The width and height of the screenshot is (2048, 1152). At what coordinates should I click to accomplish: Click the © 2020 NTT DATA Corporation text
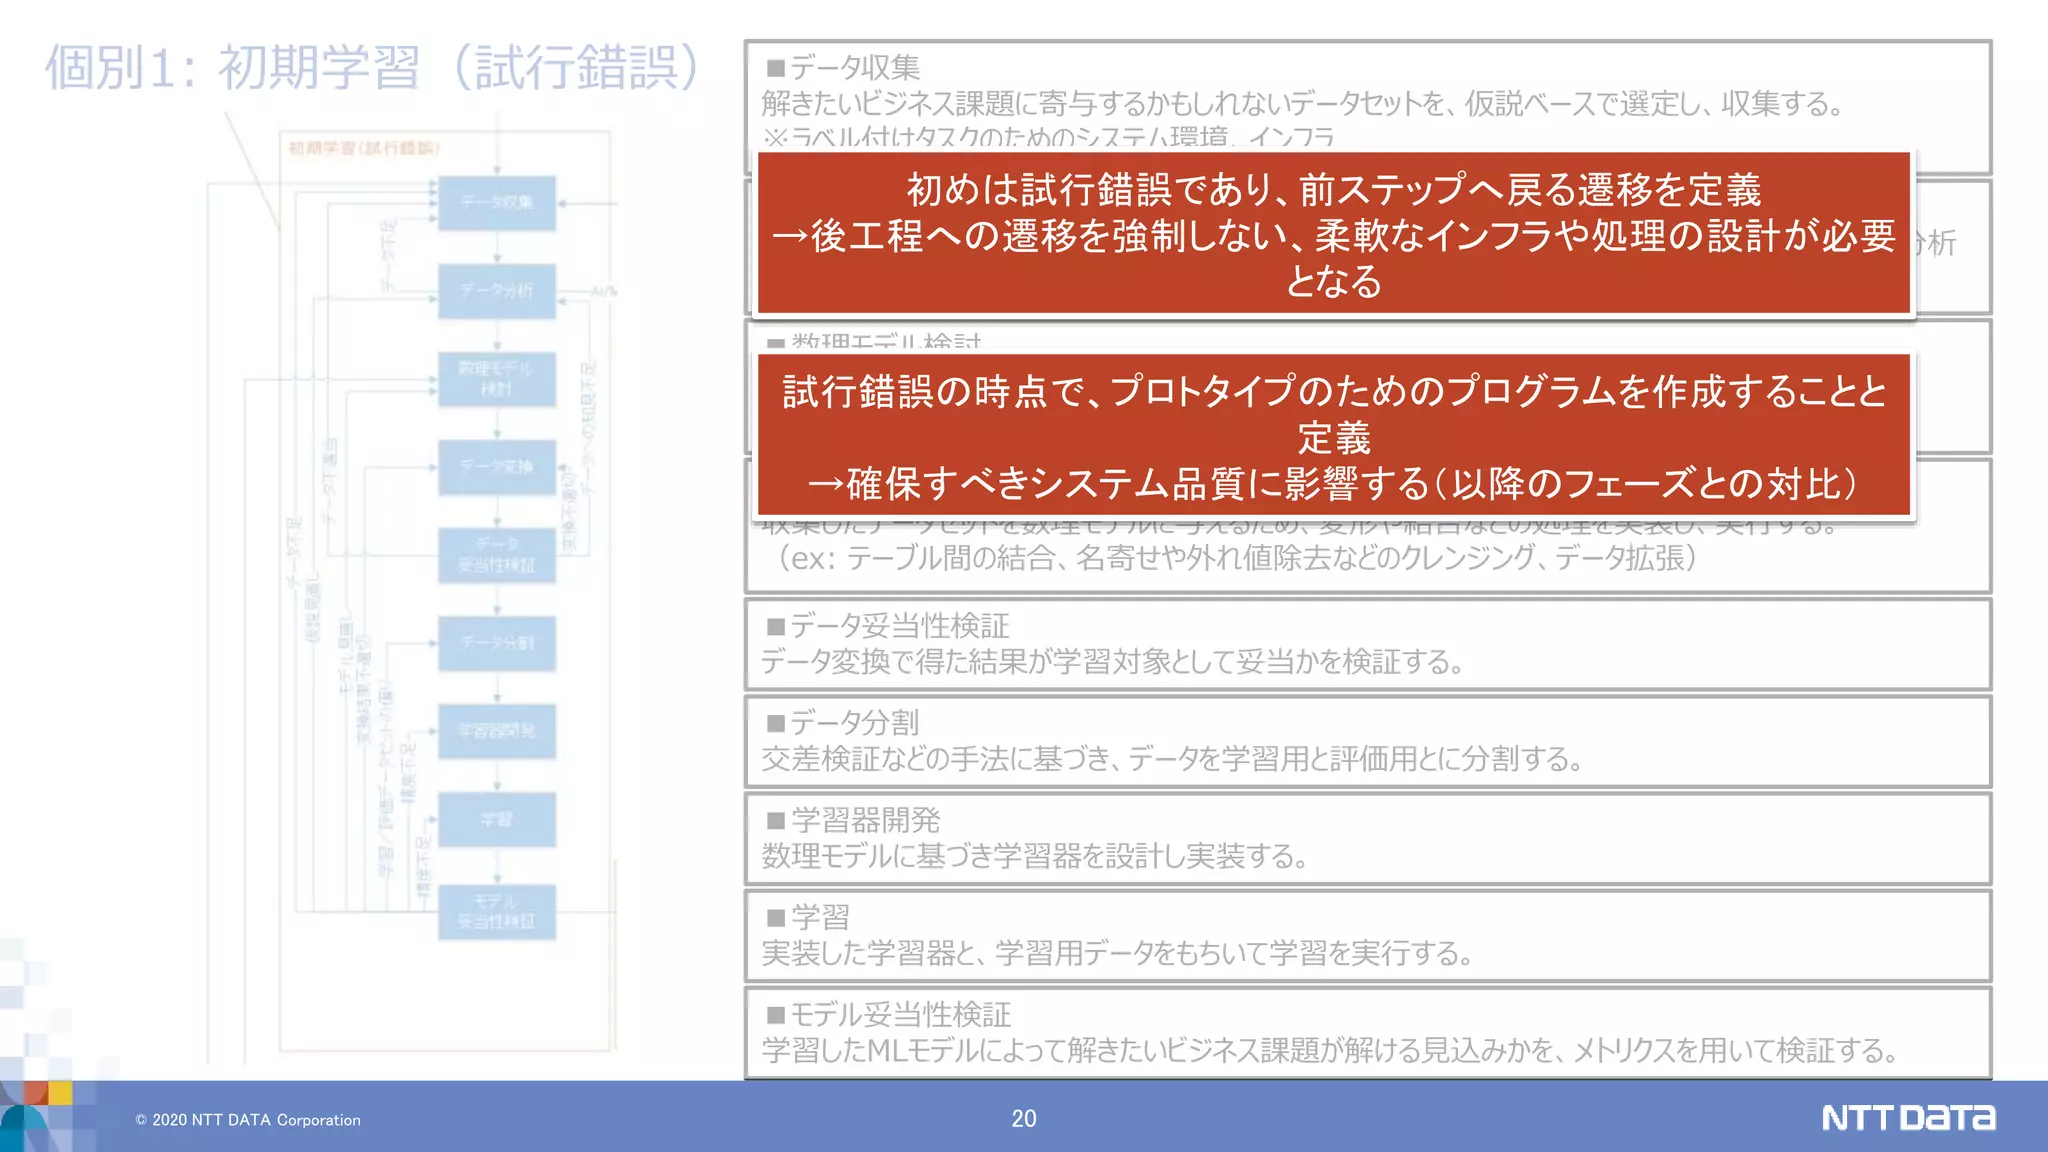pyautogui.click(x=248, y=1120)
